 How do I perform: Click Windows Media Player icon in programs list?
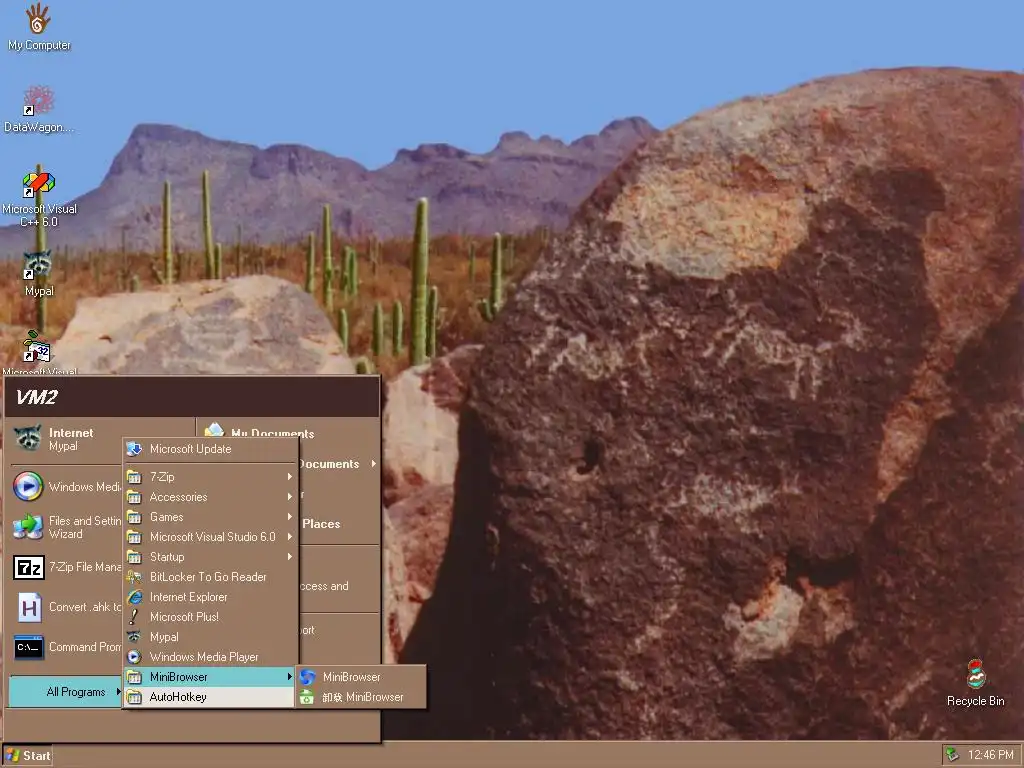click(x=134, y=657)
